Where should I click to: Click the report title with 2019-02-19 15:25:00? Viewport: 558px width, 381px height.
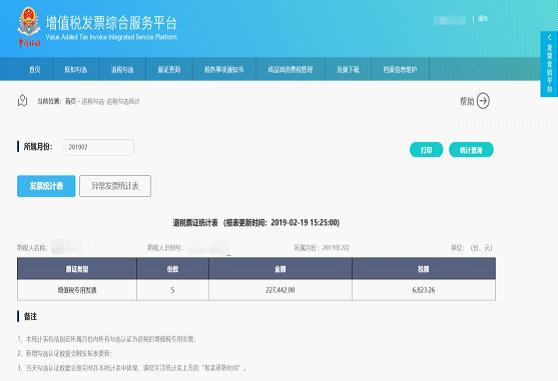pos(256,223)
